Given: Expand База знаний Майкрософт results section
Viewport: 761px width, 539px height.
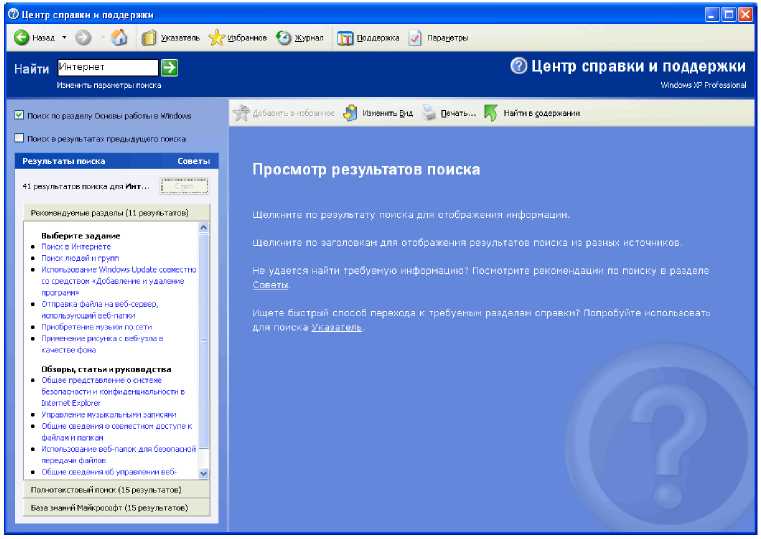Looking at the screenshot, I should 116,508.
